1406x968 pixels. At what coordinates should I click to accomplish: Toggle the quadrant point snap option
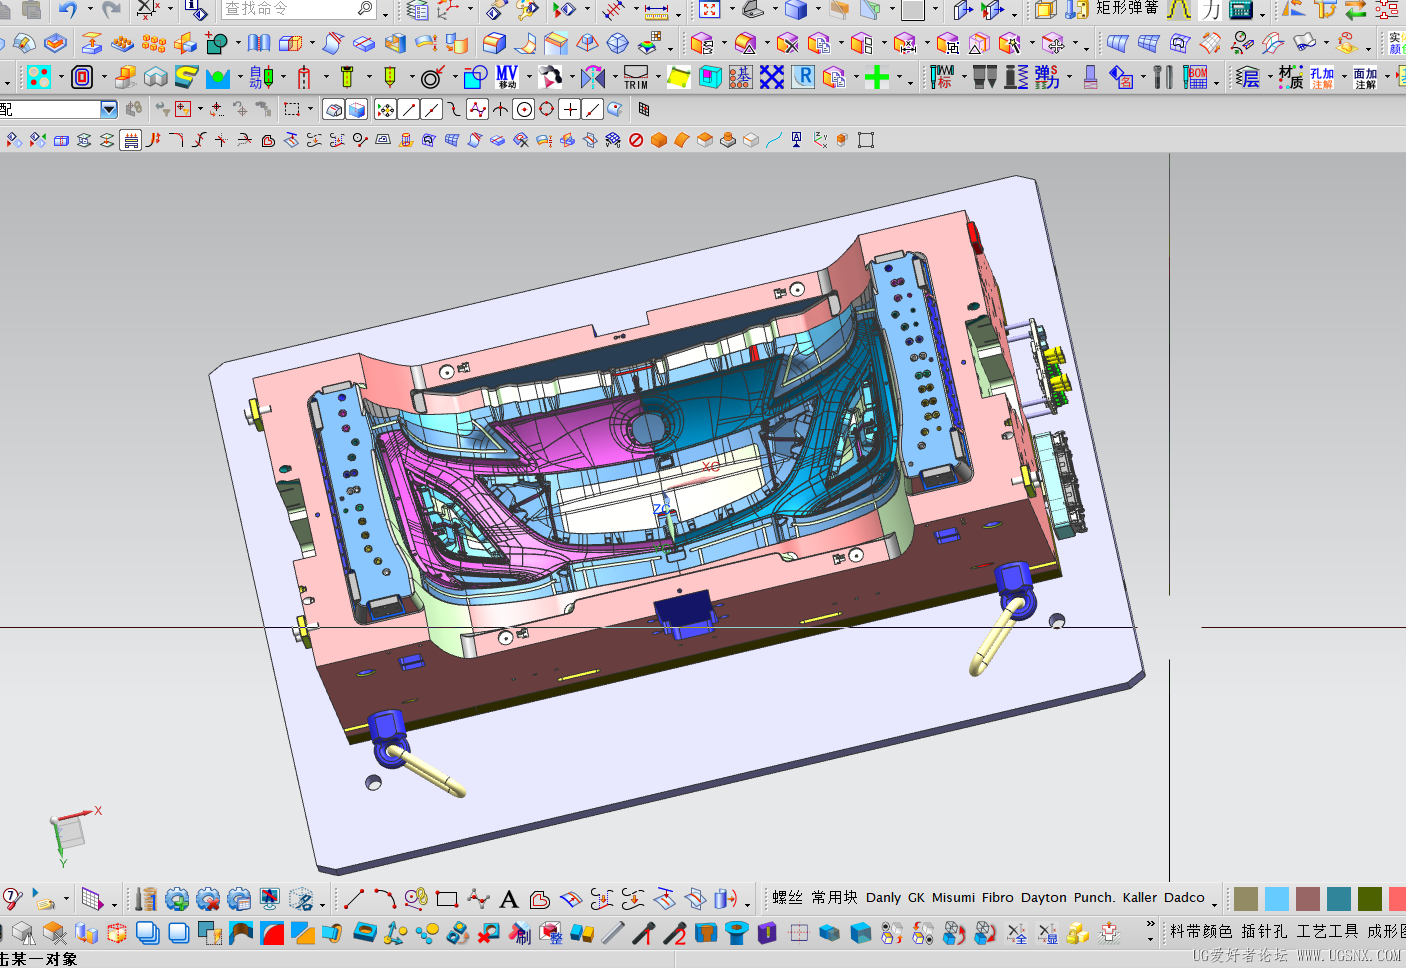pyautogui.click(x=546, y=110)
